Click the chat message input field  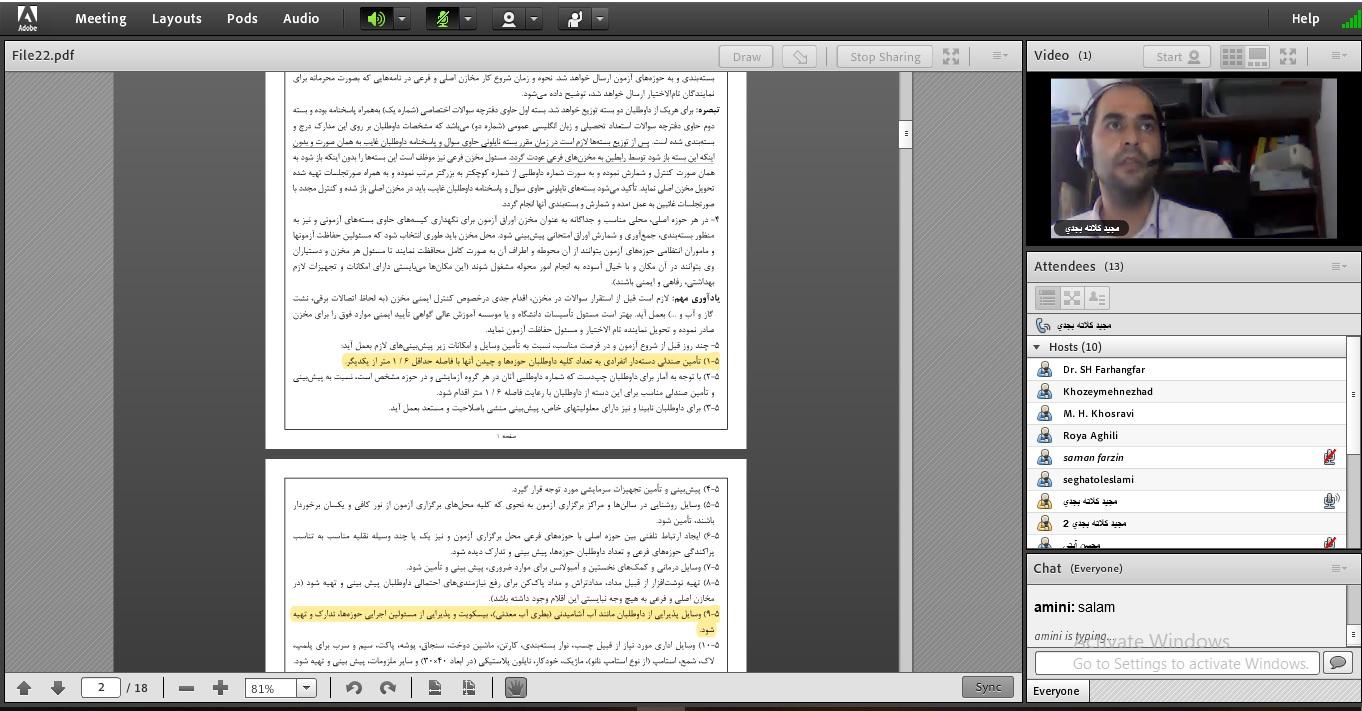[x=1176, y=663]
